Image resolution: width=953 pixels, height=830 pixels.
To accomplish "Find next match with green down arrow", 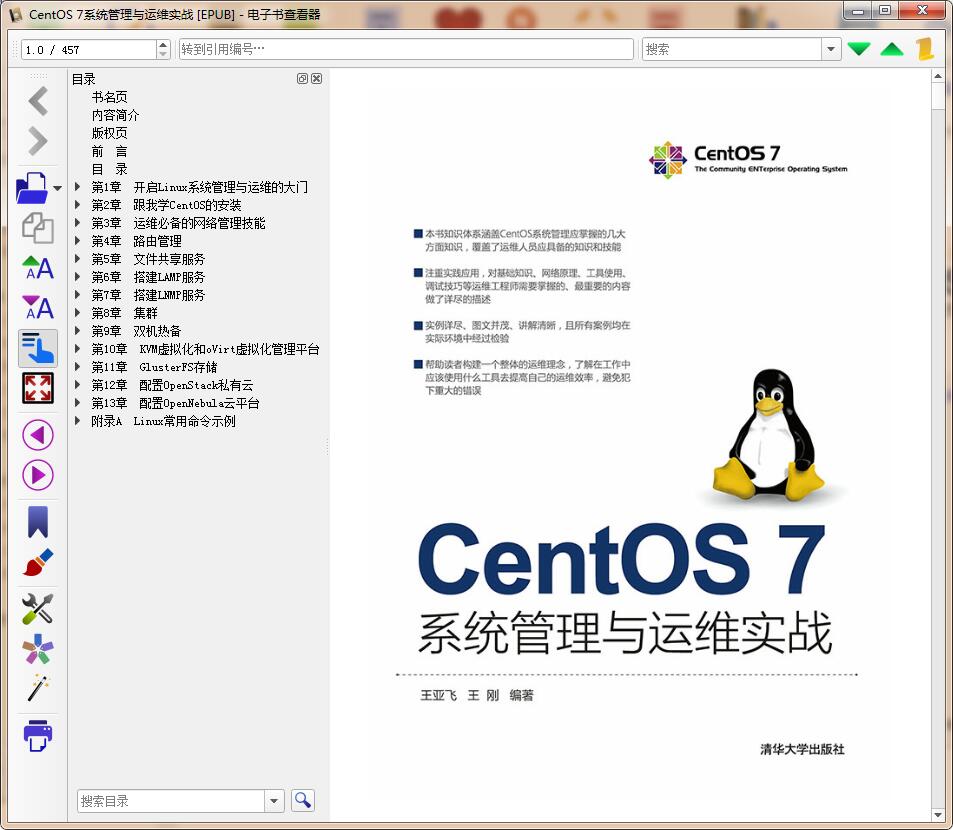I will (x=859, y=49).
